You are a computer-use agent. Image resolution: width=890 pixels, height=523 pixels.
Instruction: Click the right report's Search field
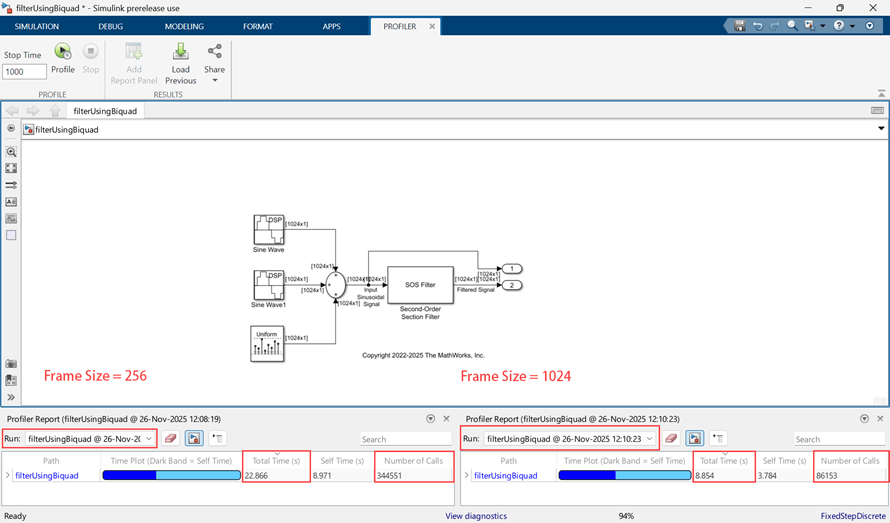[x=839, y=439]
